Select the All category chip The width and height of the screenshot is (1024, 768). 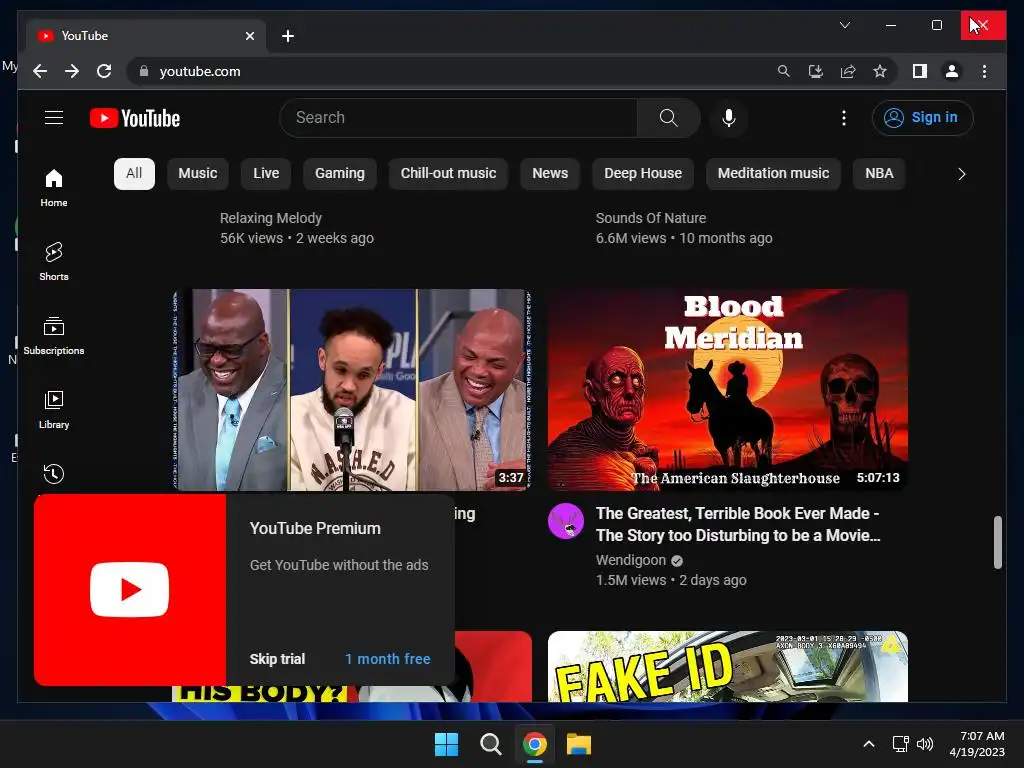(134, 174)
